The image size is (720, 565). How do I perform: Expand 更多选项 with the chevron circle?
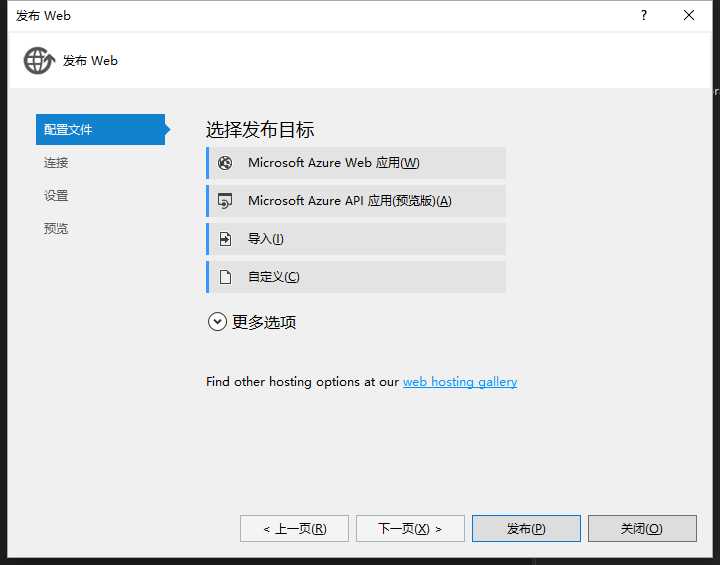pos(217,322)
